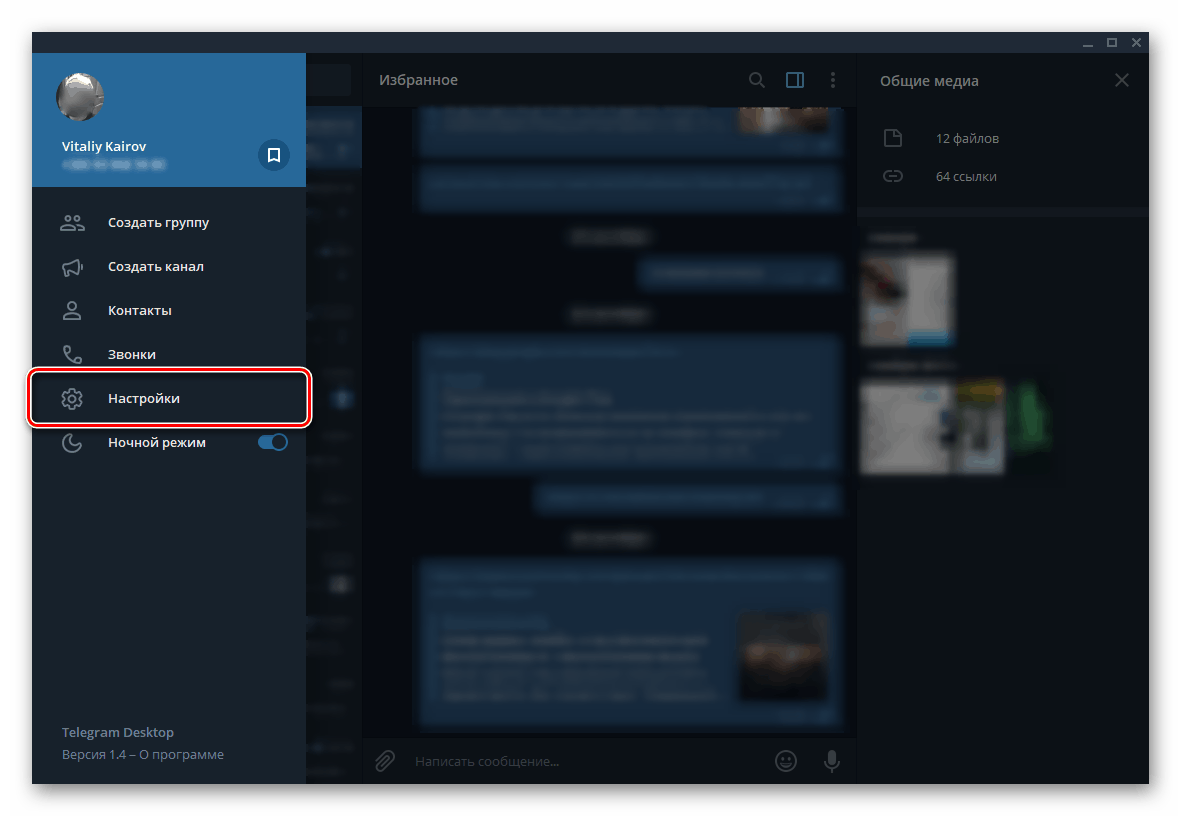Screen dimensions: 1181x816
Task: Open Saved Messages bookmark icon
Action: pyautogui.click(x=274, y=155)
